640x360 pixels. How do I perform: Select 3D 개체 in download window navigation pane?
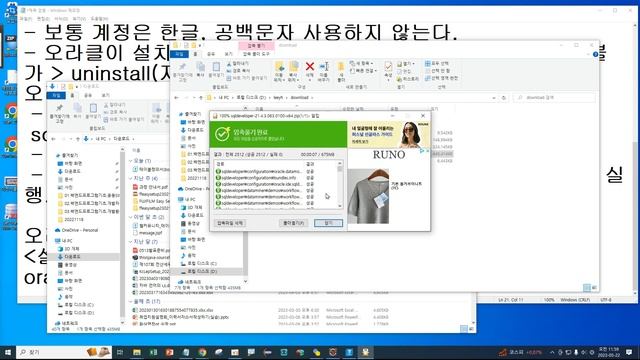[195, 207]
